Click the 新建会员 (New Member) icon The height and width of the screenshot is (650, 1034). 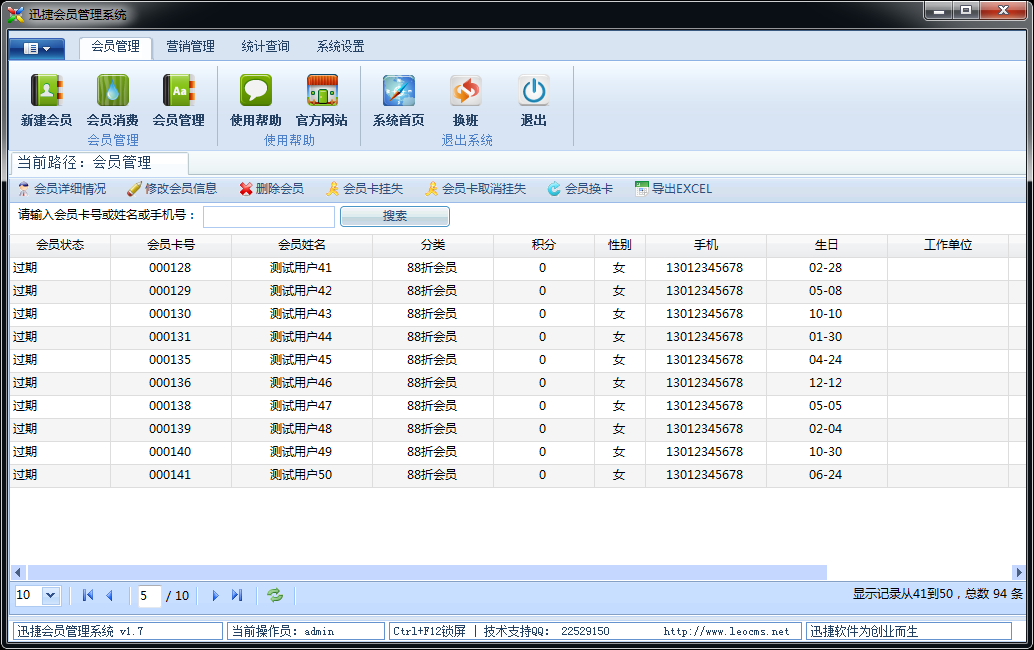pyautogui.click(x=46, y=91)
